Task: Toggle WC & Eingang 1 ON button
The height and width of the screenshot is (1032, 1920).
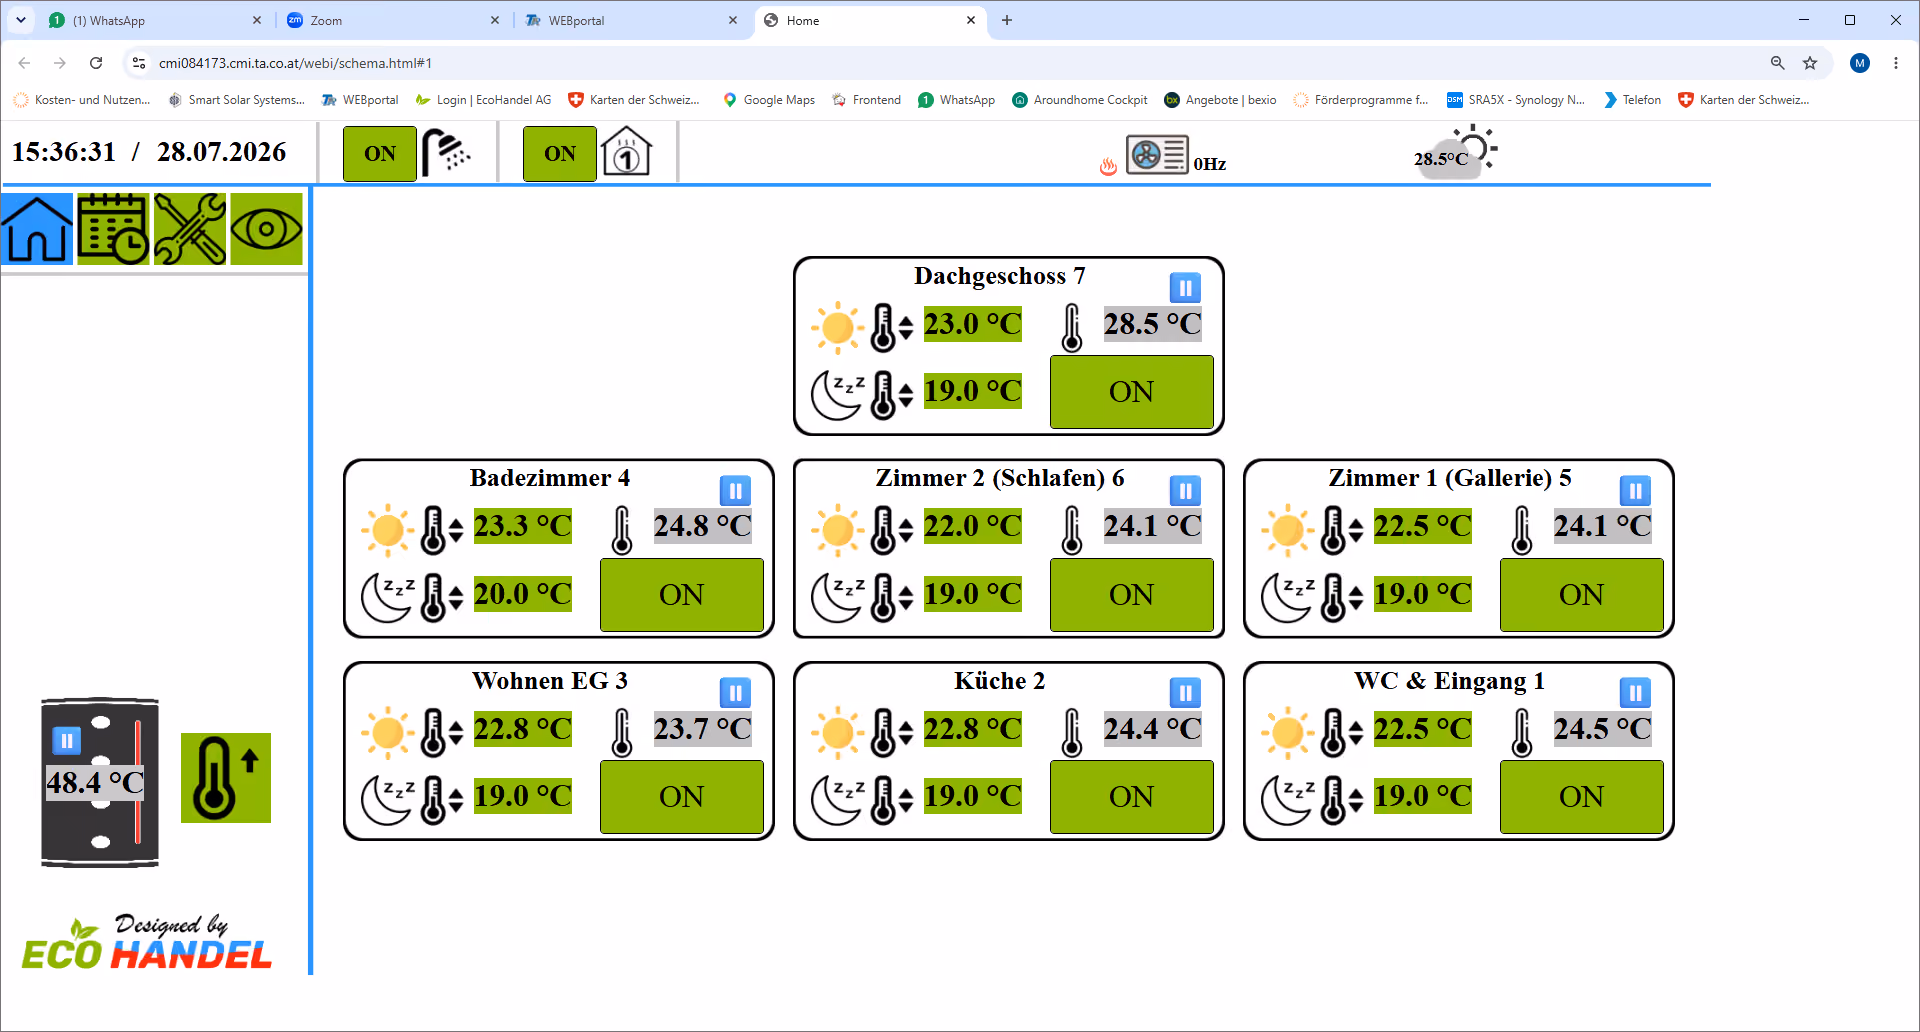Action: (x=1582, y=797)
